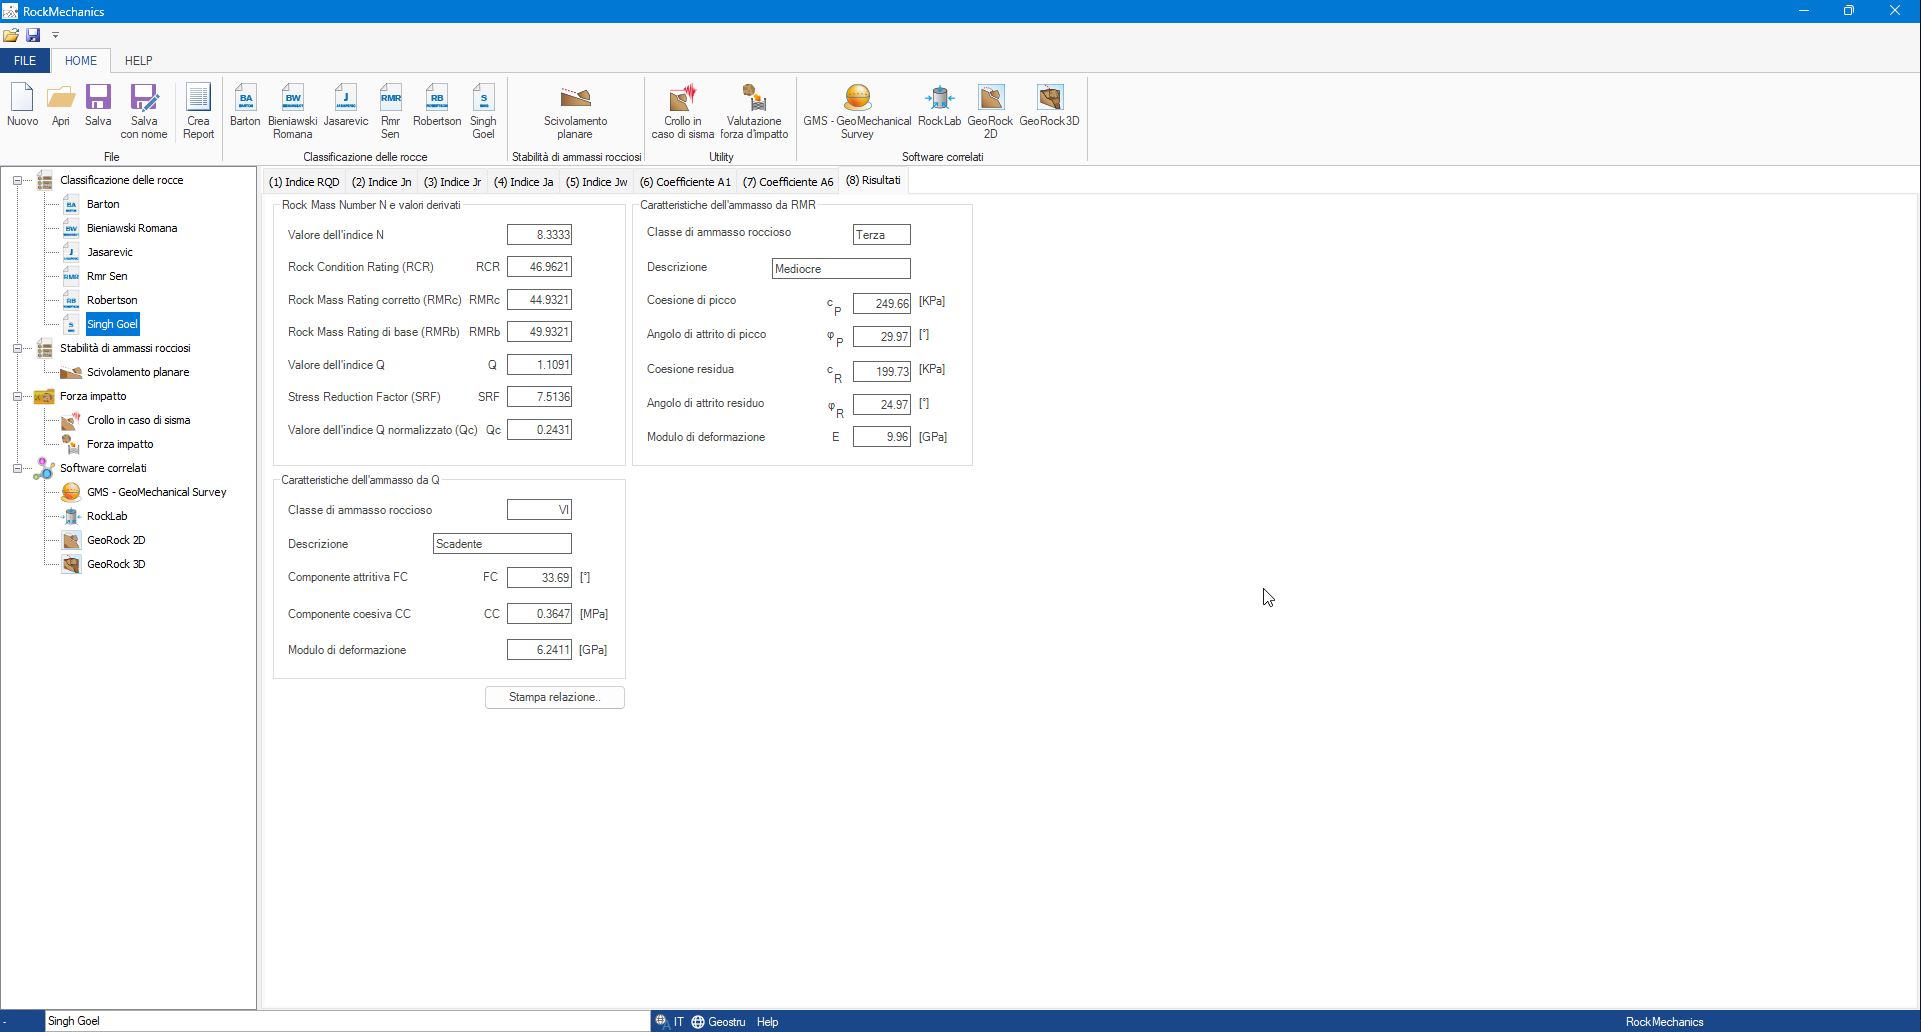Open Barton classification from the ribbon
The image size is (1921, 1032).
(x=245, y=106)
